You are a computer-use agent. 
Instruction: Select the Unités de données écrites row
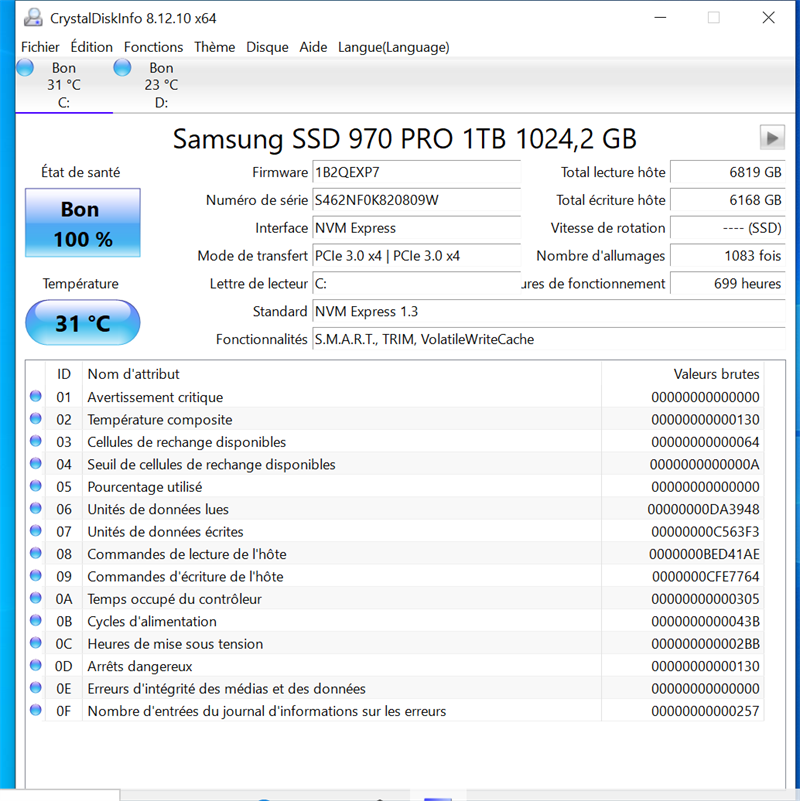(x=395, y=532)
